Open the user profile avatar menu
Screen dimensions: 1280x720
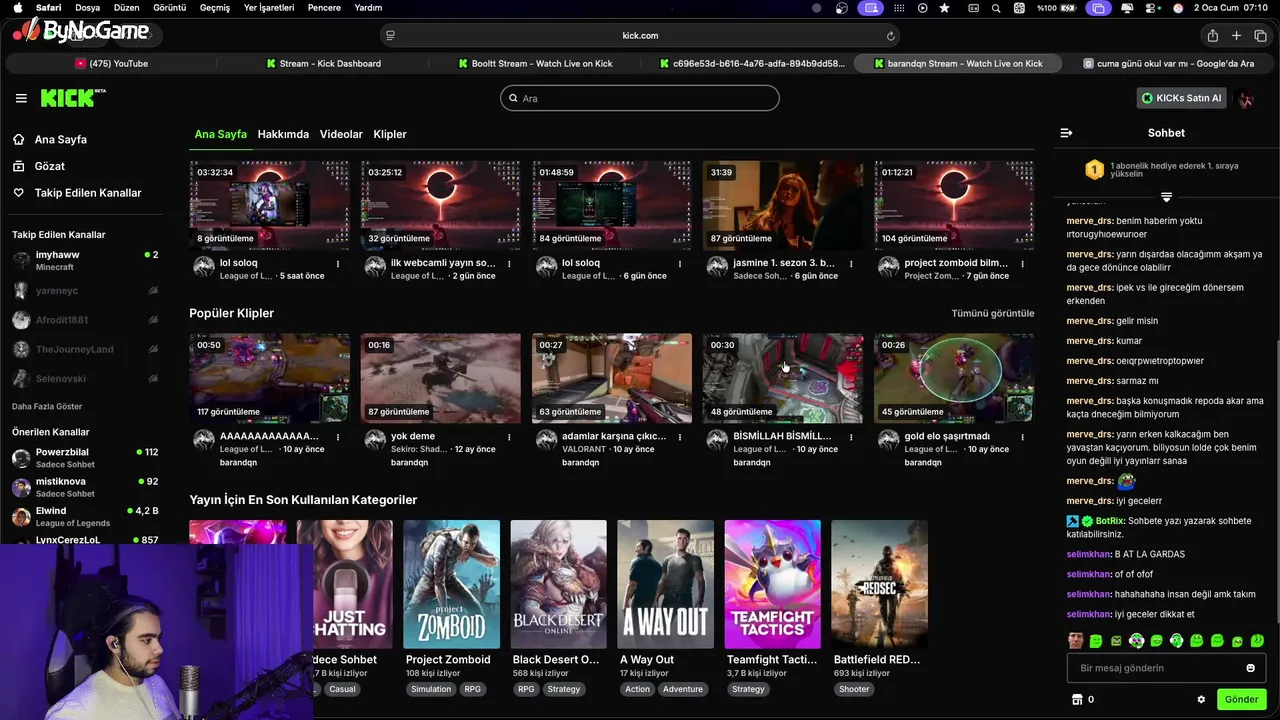point(1246,98)
